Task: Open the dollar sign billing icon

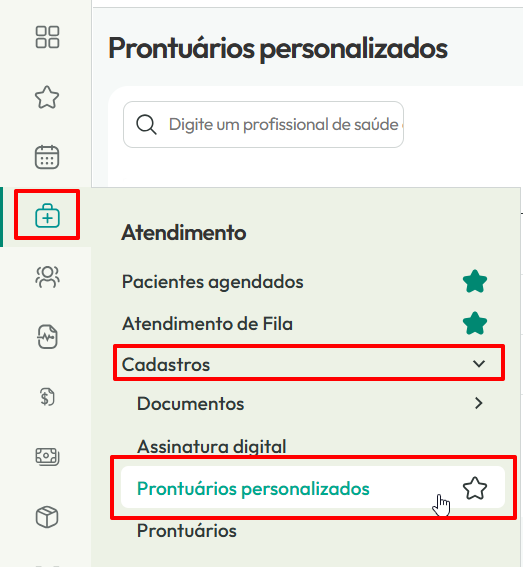Action: (47, 397)
